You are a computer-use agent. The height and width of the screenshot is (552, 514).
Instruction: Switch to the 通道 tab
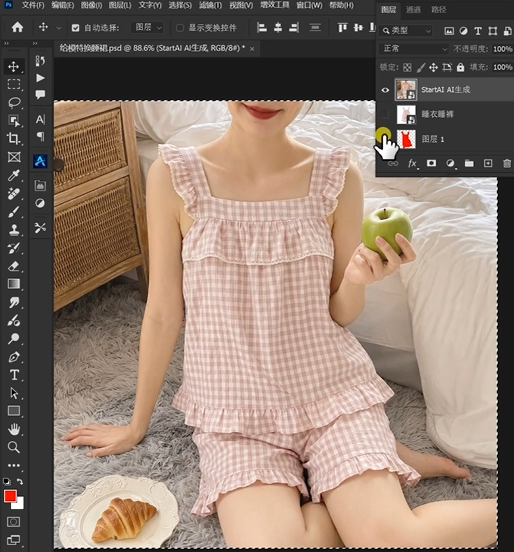pyautogui.click(x=413, y=10)
